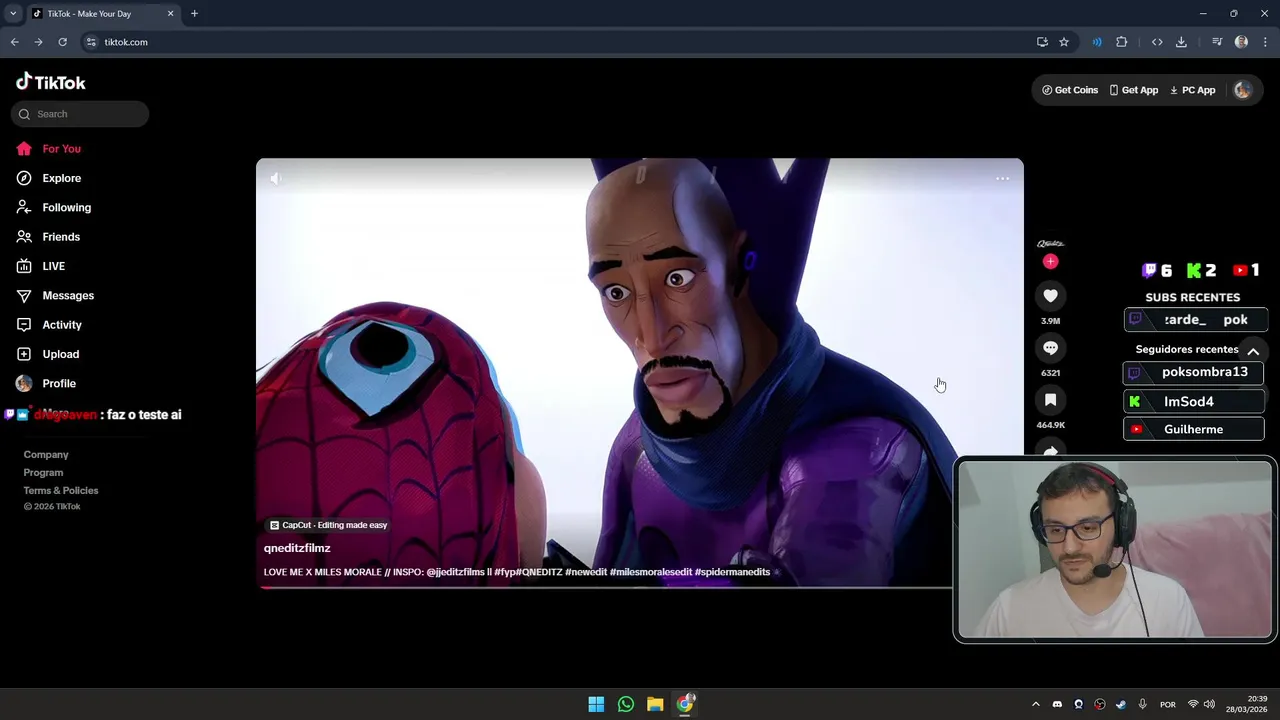
Task: Open the TikTok account avatar menu
Action: 1243,90
